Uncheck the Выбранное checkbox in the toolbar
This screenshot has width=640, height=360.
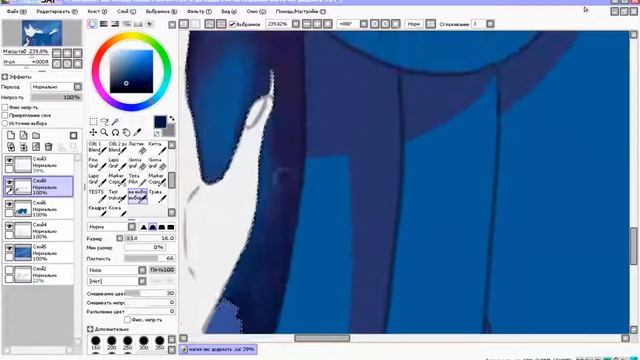click(232, 24)
